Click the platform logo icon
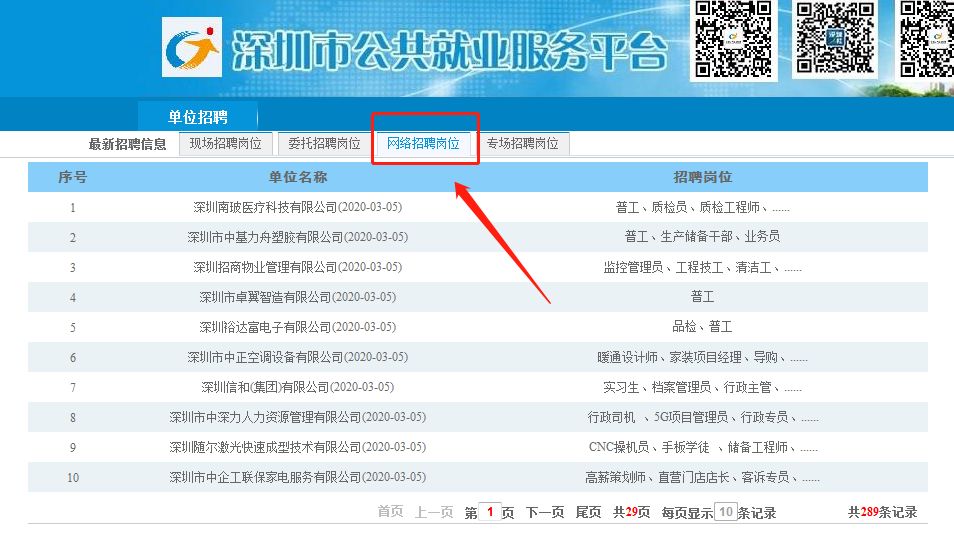This screenshot has width=954, height=554. click(192, 47)
